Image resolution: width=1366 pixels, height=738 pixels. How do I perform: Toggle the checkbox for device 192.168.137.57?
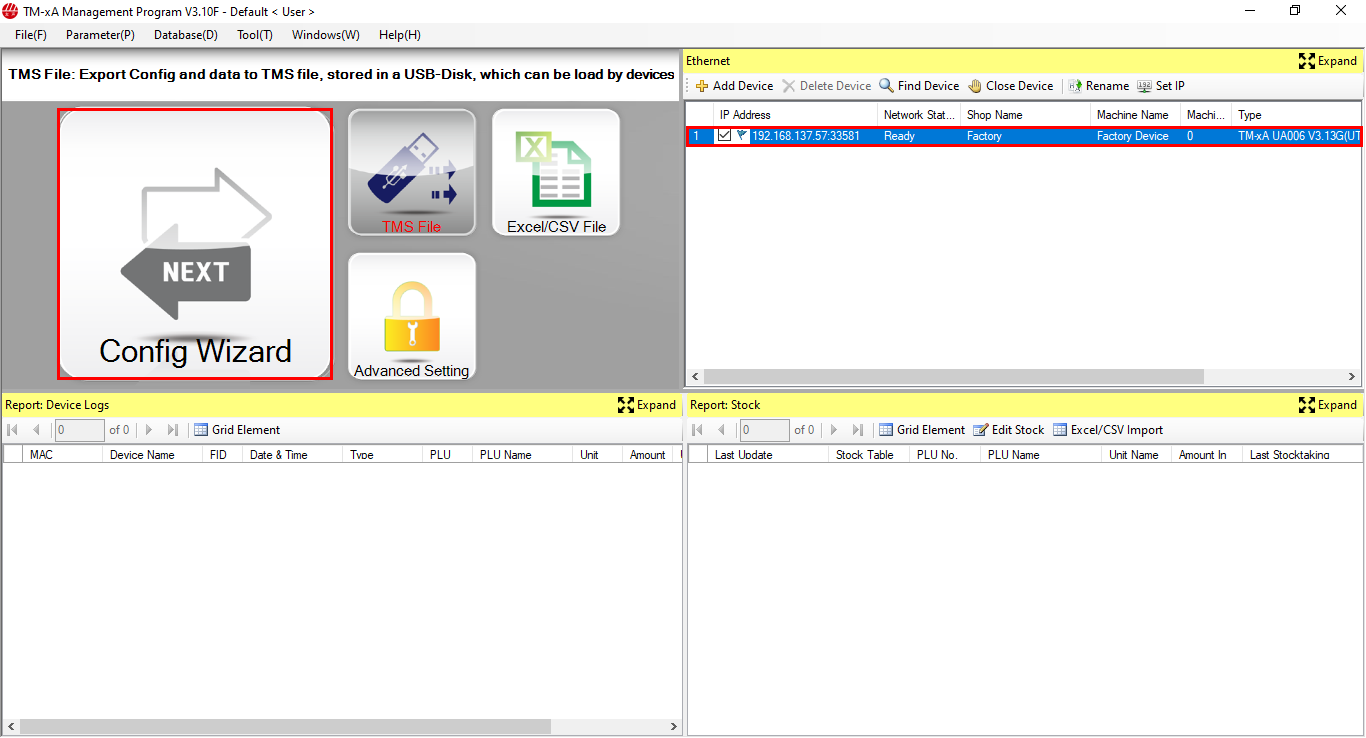click(x=724, y=136)
